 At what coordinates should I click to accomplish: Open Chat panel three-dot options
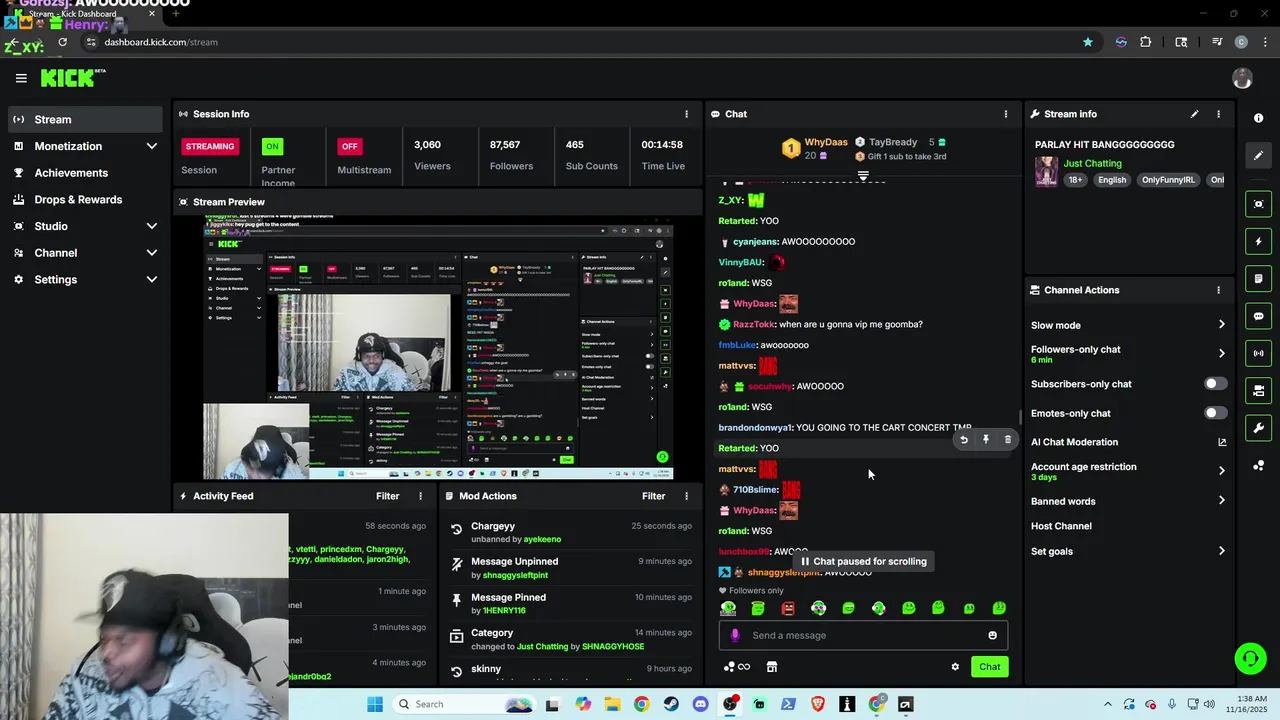click(x=1006, y=114)
